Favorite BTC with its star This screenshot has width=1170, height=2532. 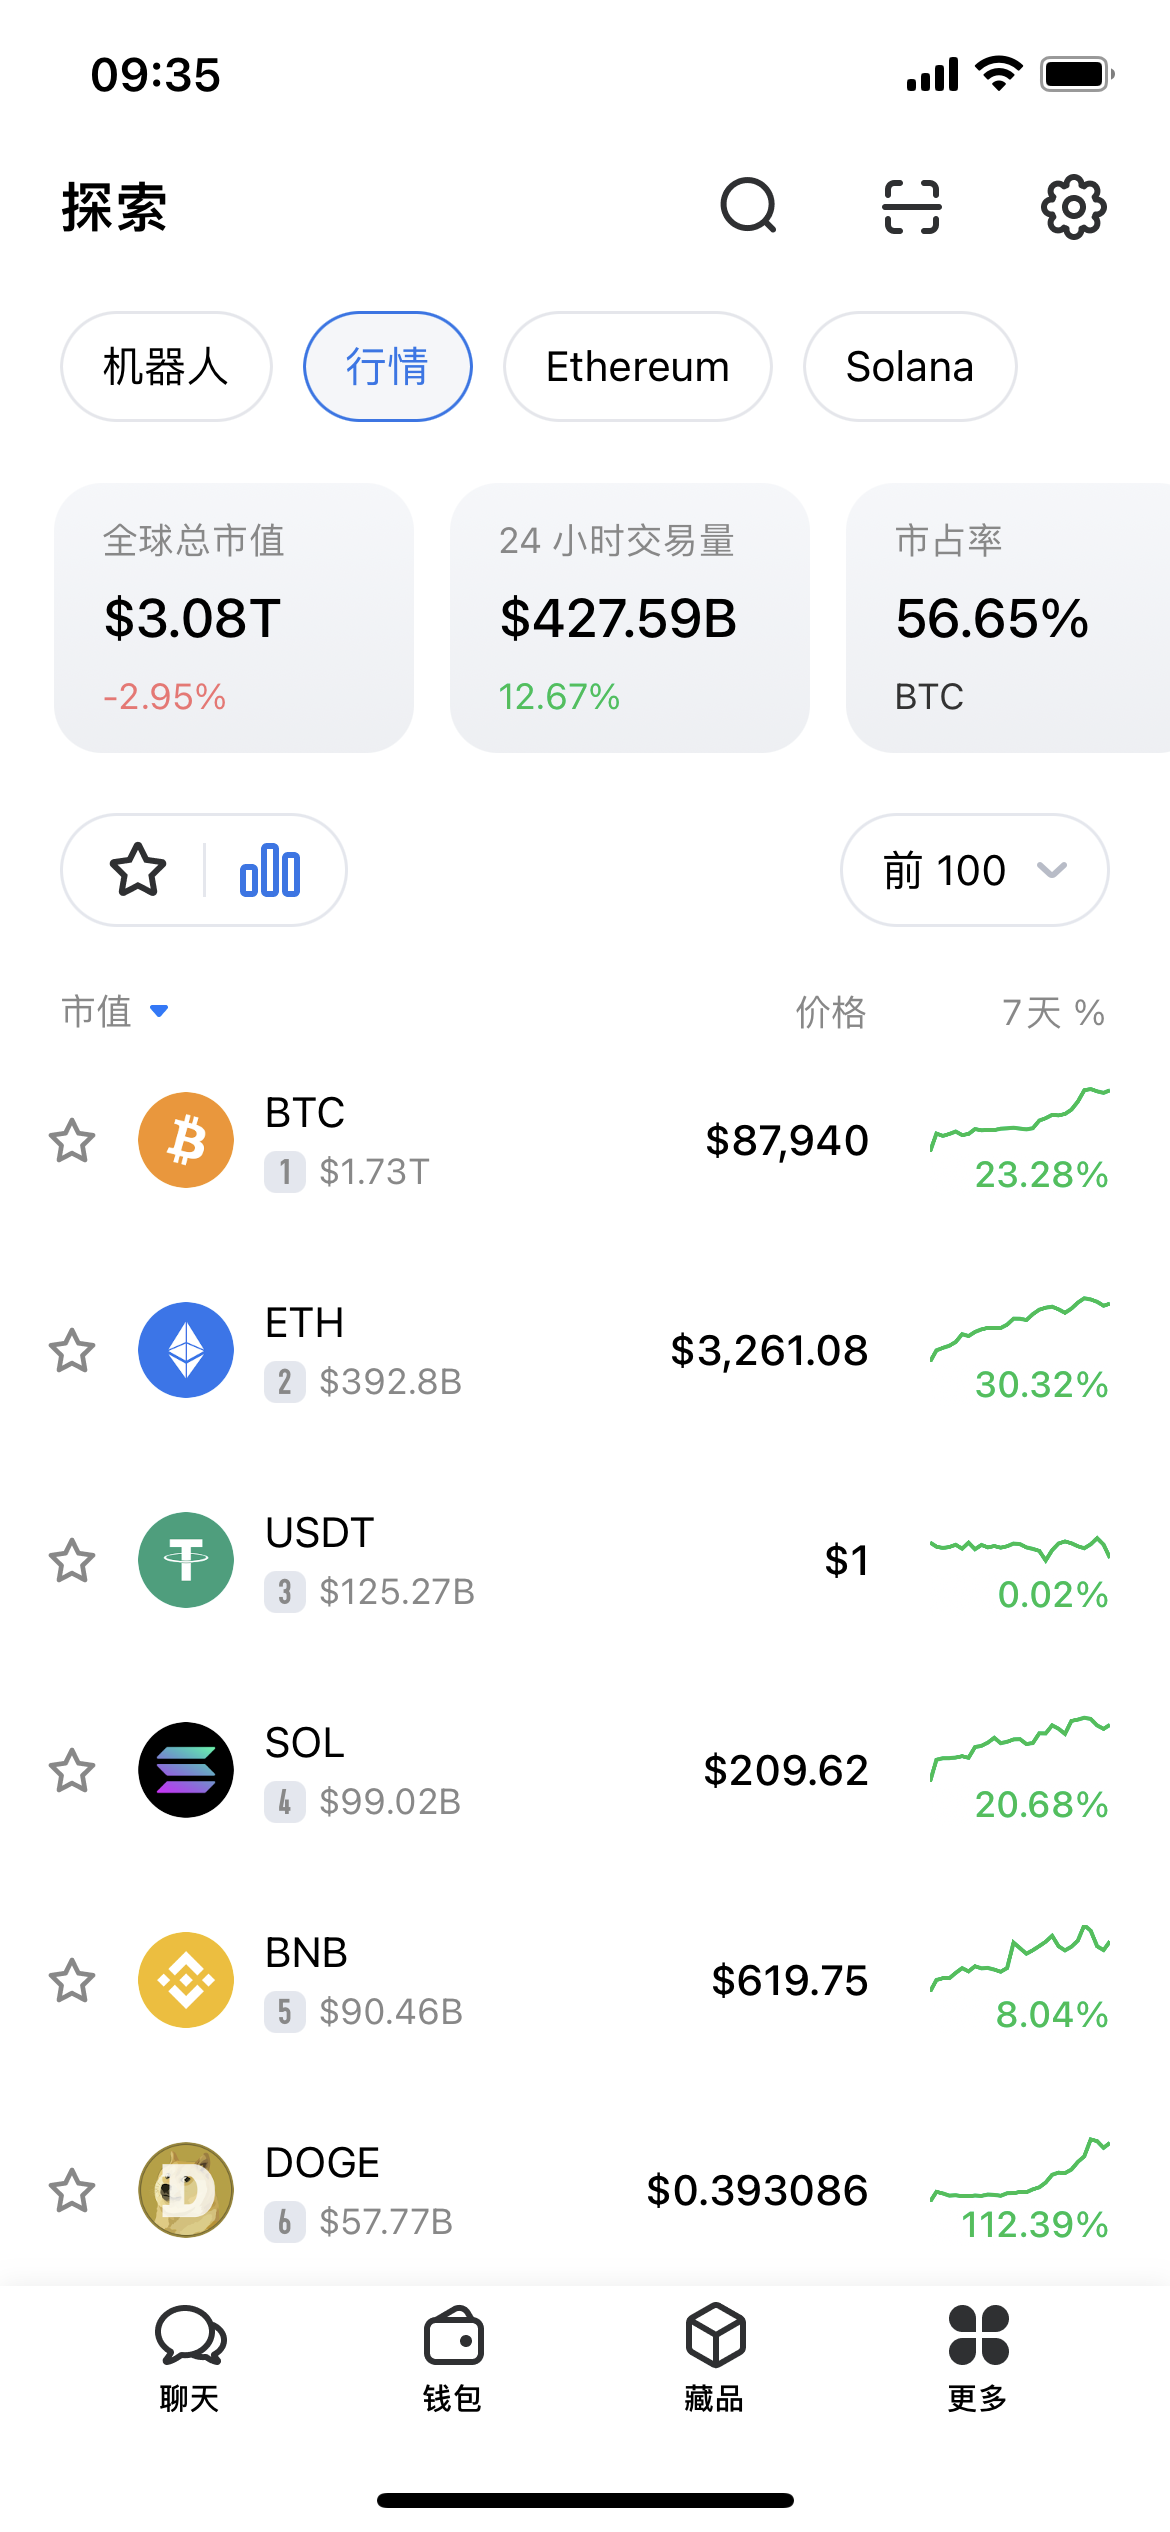tap(72, 1141)
